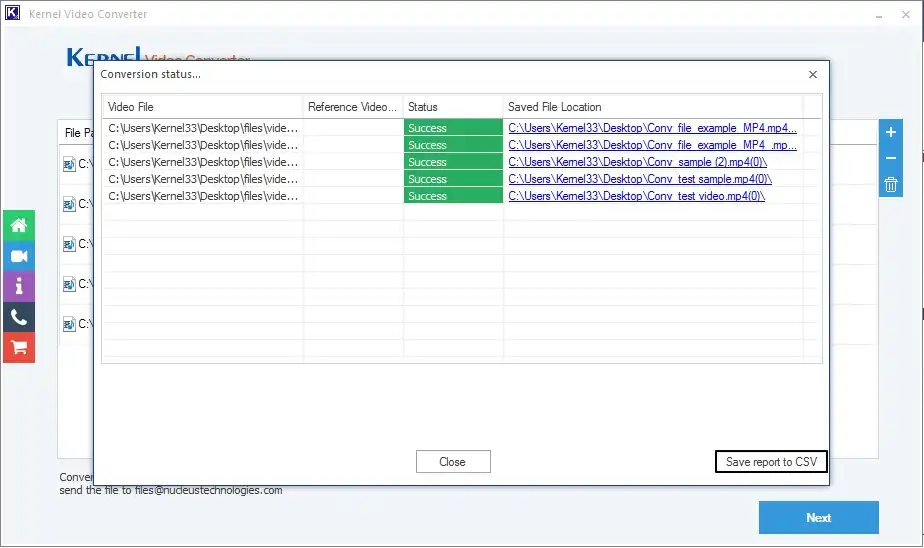Open Conv_test video.mp4(0) location link
924x548 pixels.
[636, 196]
